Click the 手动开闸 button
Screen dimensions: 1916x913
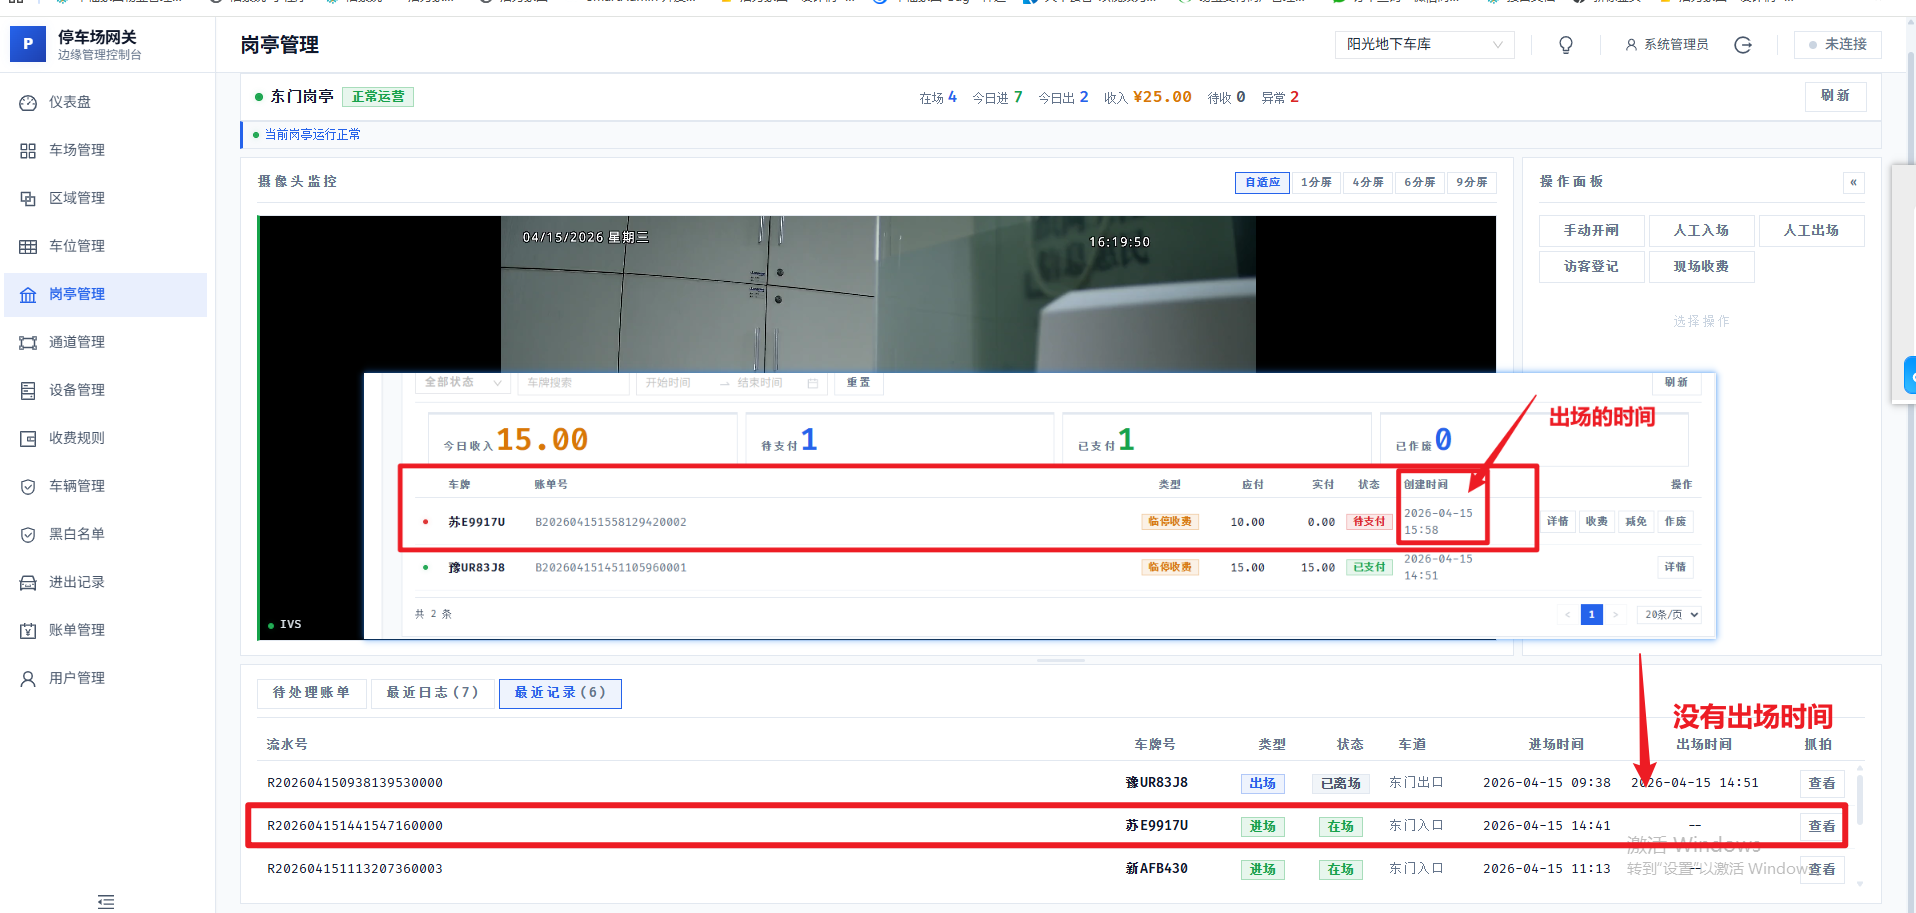click(1591, 231)
